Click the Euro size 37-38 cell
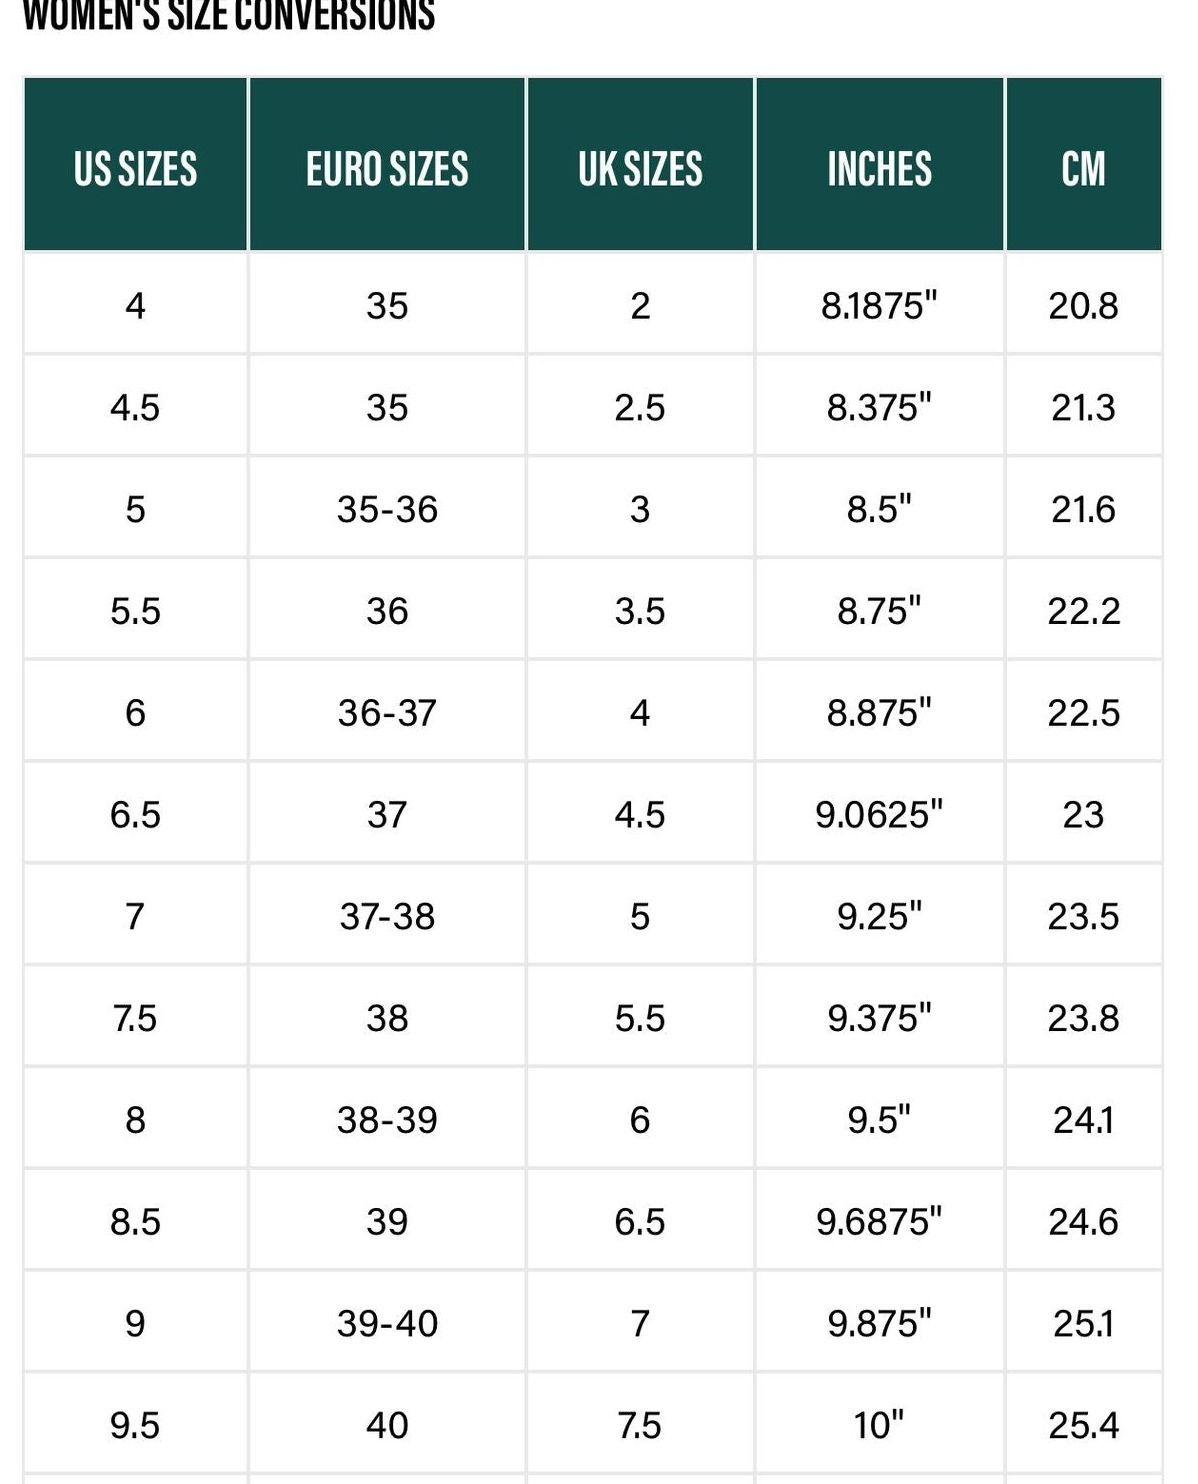 (x=387, y=916)
